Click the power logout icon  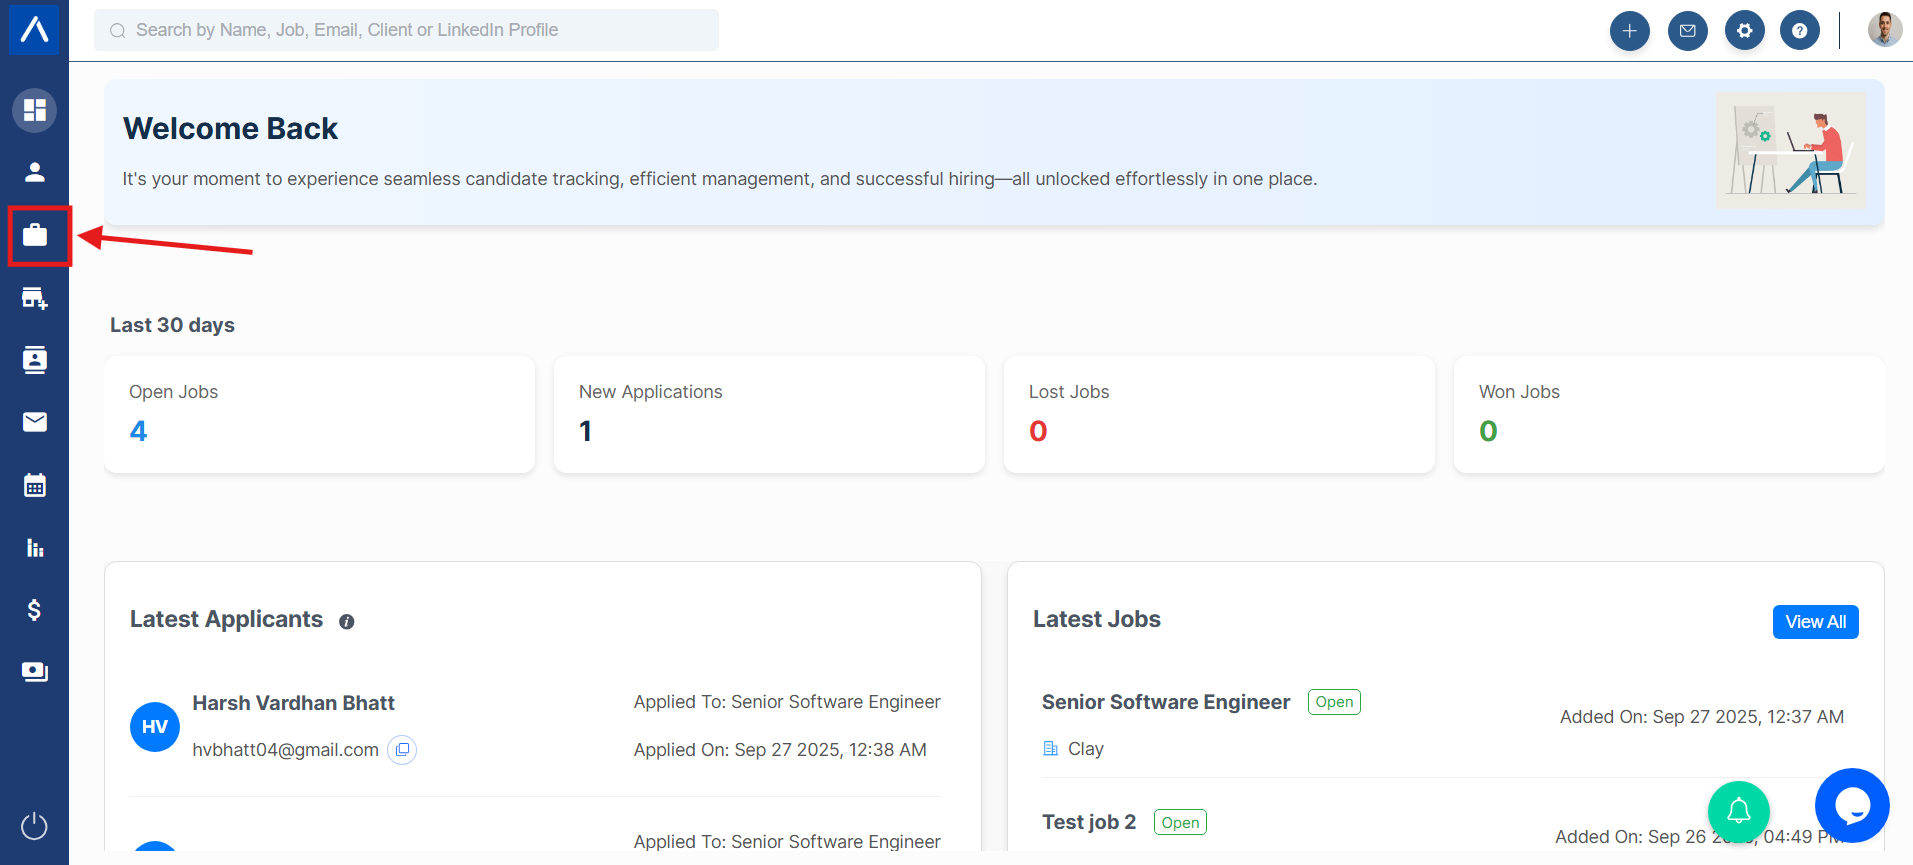pyautogui.click(x=35, y=826)
